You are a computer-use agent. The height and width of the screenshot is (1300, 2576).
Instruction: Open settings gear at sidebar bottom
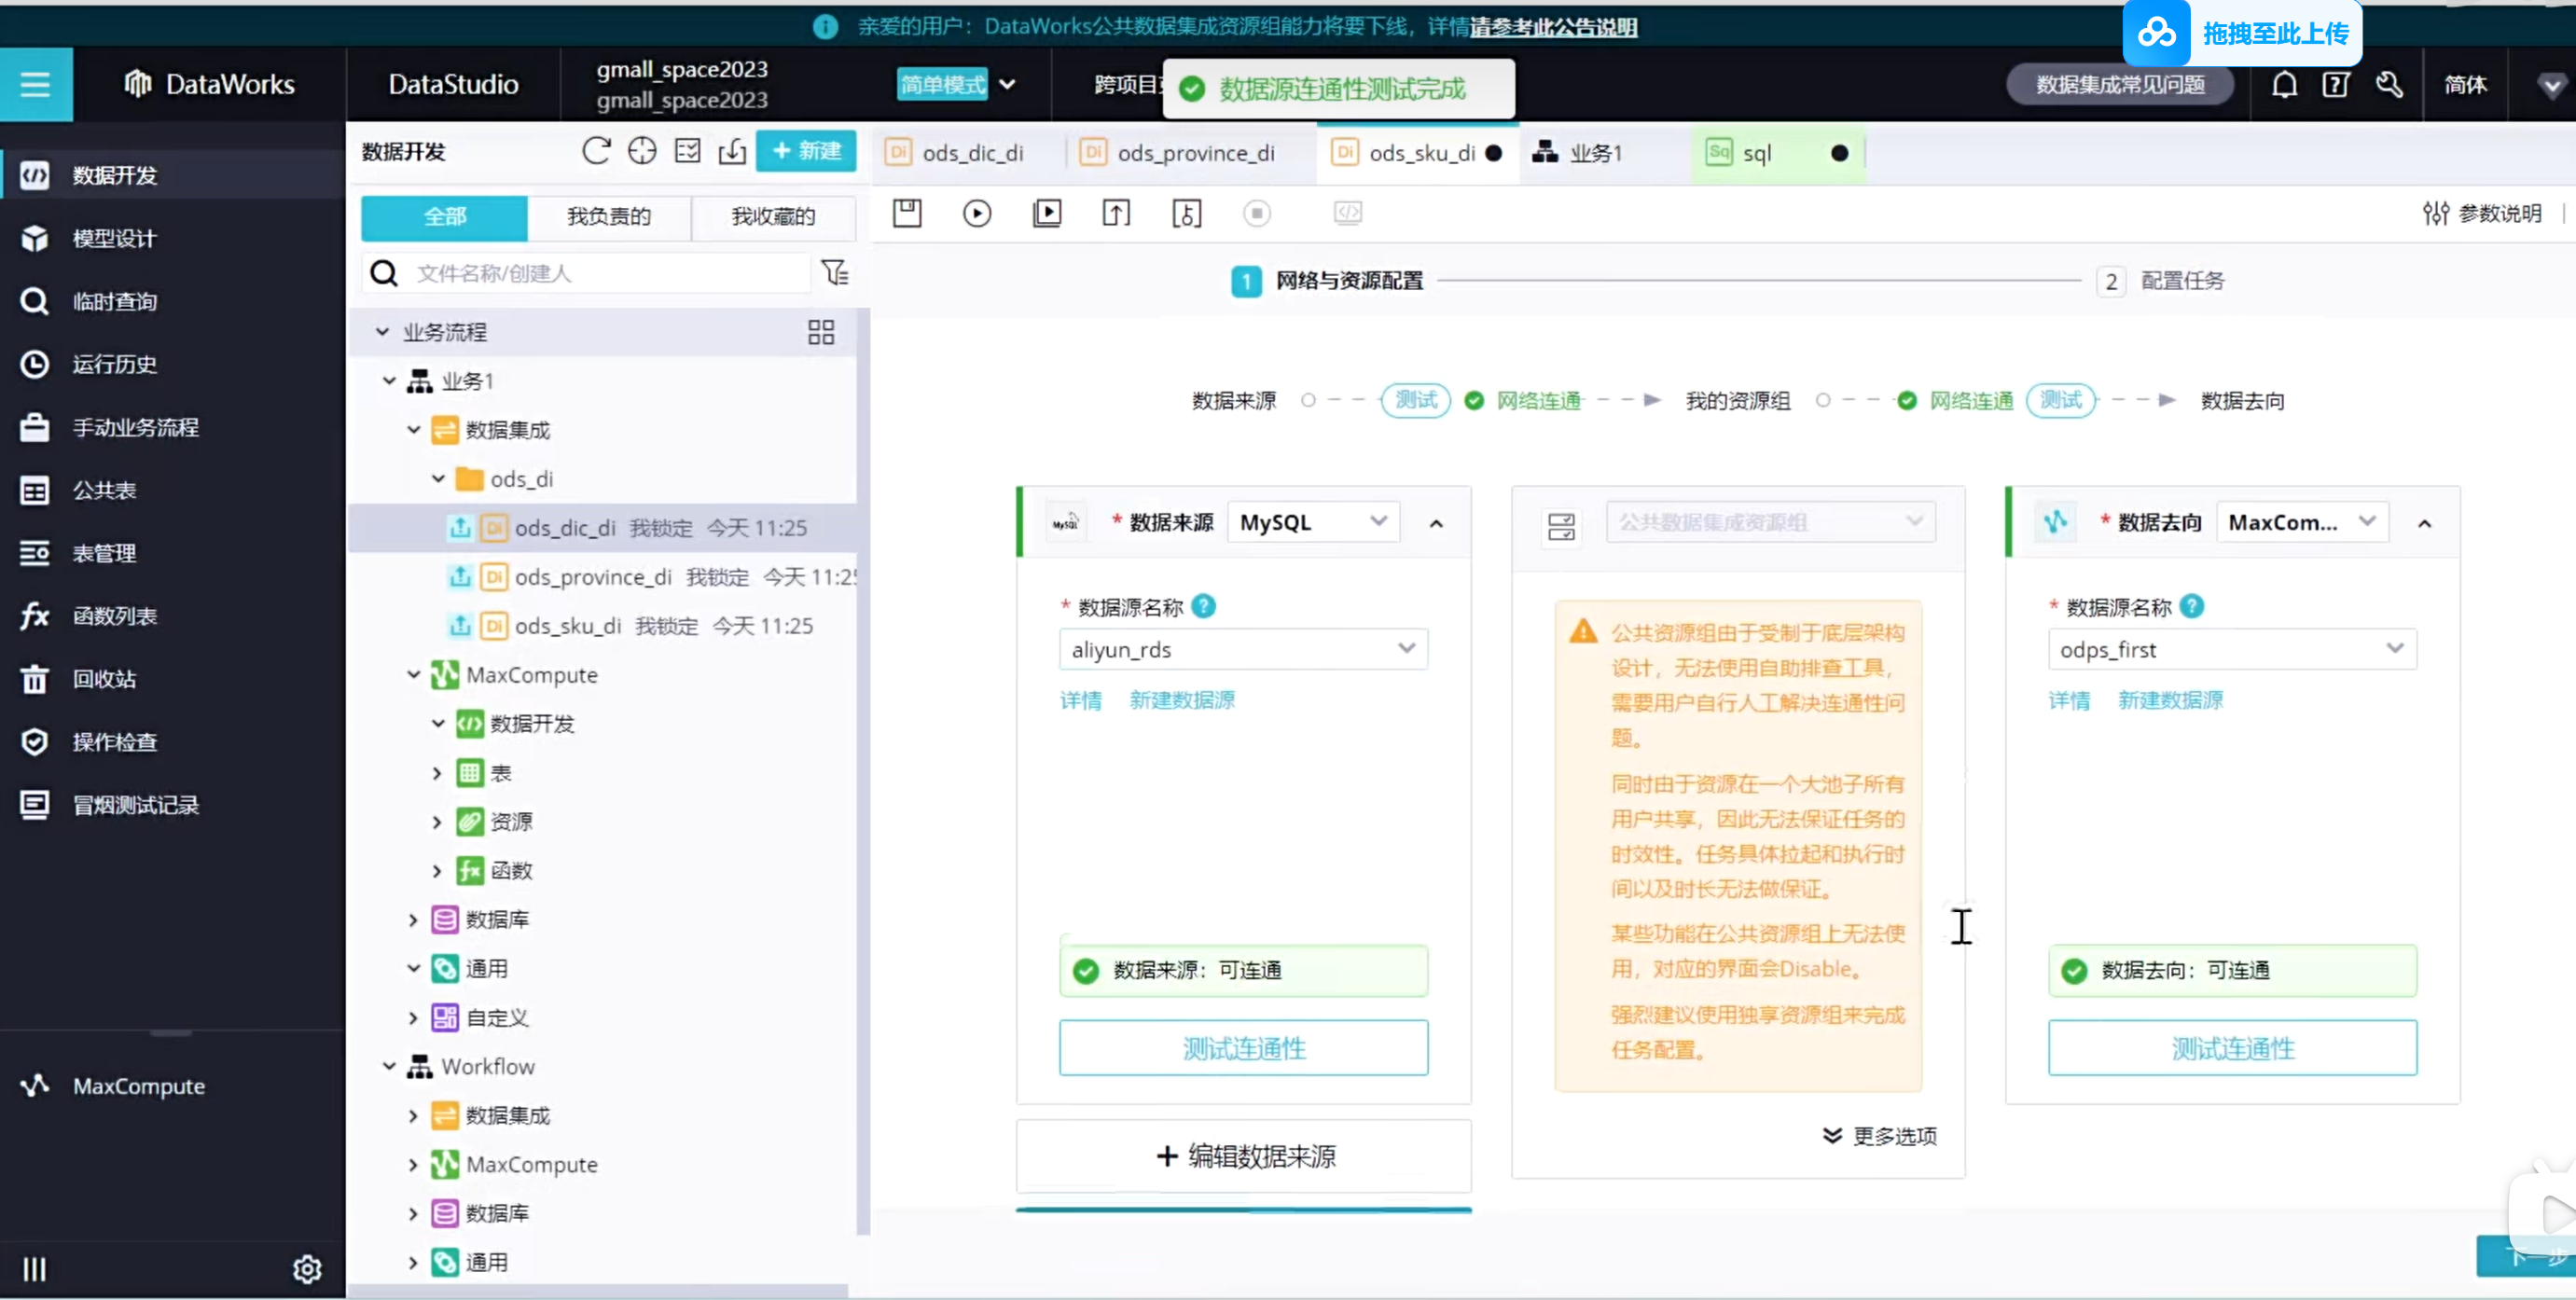pos(307,1268)
